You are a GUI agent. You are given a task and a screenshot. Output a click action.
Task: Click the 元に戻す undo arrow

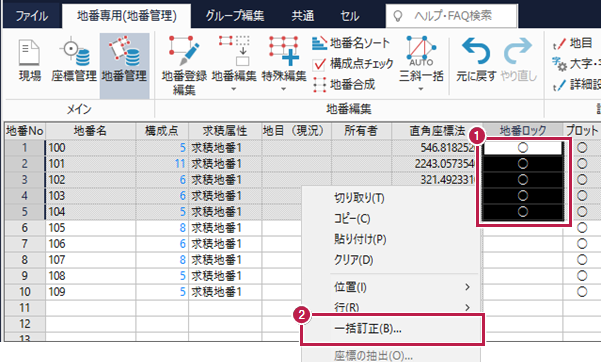coord(476,59)
